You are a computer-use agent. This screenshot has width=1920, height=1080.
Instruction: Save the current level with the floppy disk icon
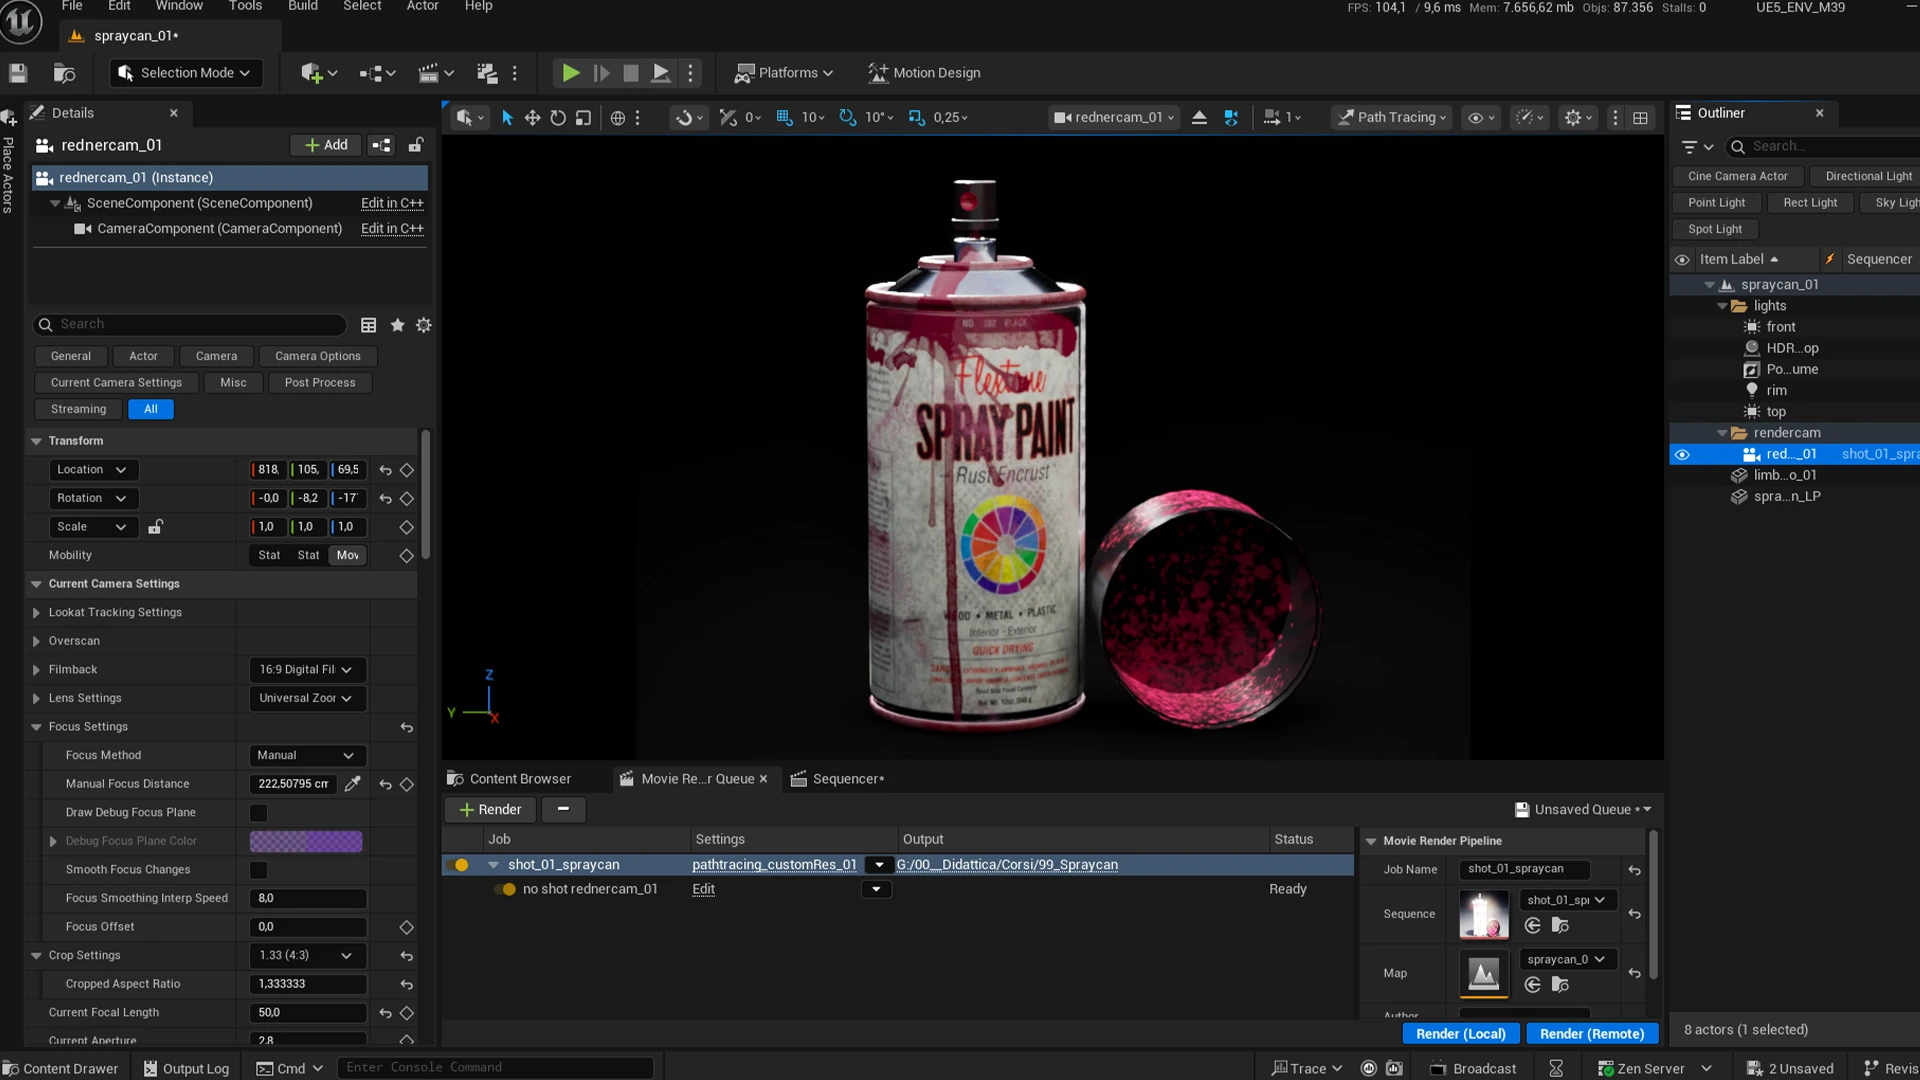coord(18,73)
